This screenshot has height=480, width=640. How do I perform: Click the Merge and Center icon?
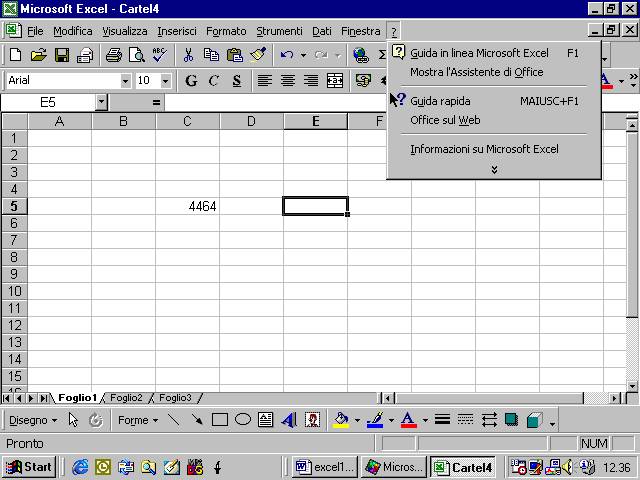335,80
